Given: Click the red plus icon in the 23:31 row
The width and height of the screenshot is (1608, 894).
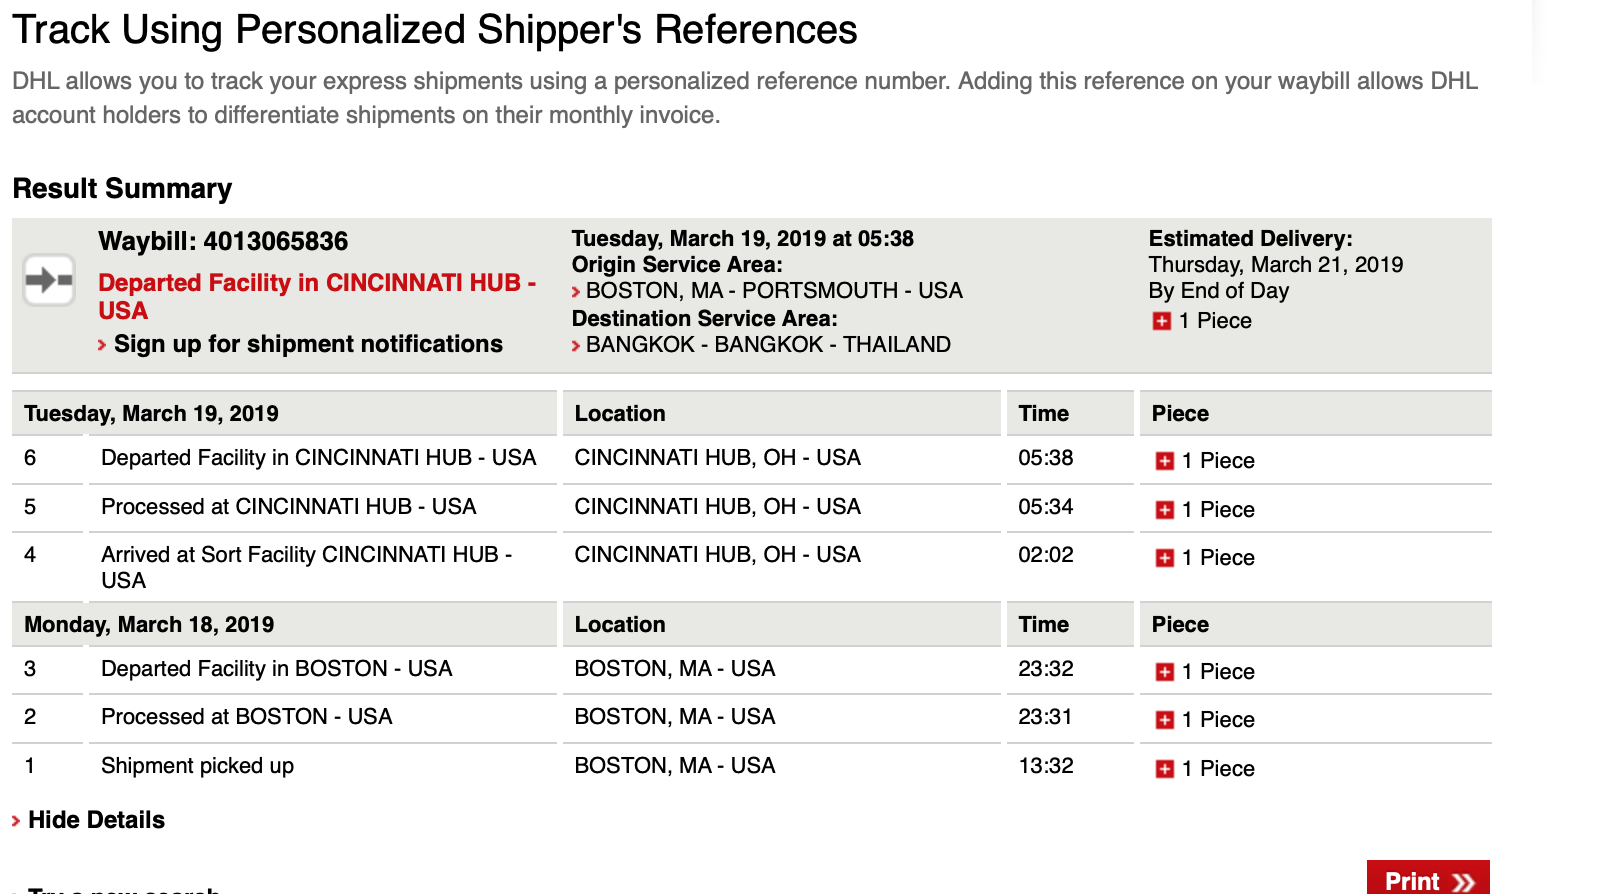Looking at the screenshot, I should (x=1164, y=720).
